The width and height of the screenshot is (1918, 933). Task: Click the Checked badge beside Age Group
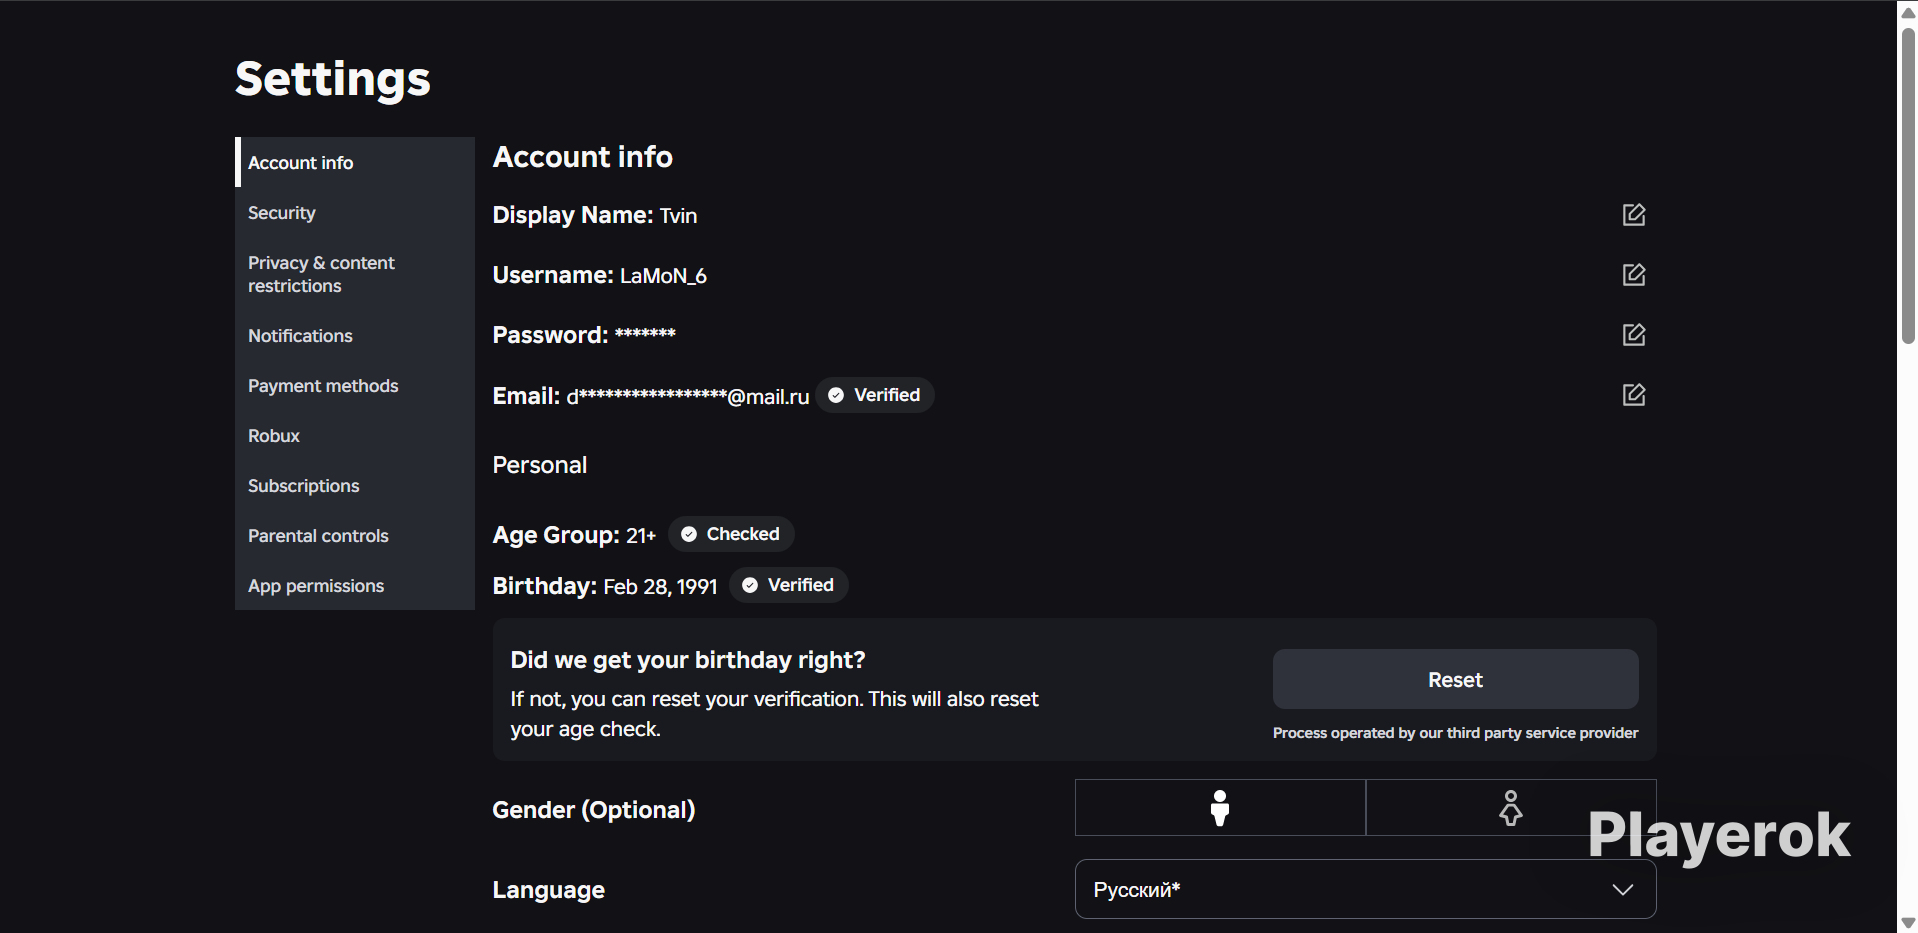(x=731, y=534)
